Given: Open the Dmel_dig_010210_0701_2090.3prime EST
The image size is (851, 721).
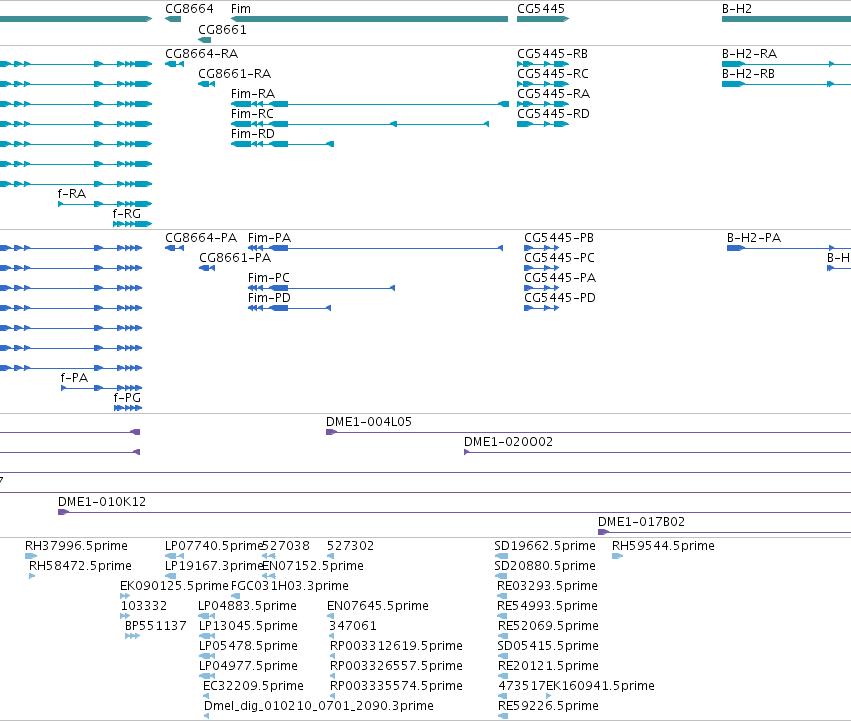Looking at the screenshot, I should click(207, 716).
